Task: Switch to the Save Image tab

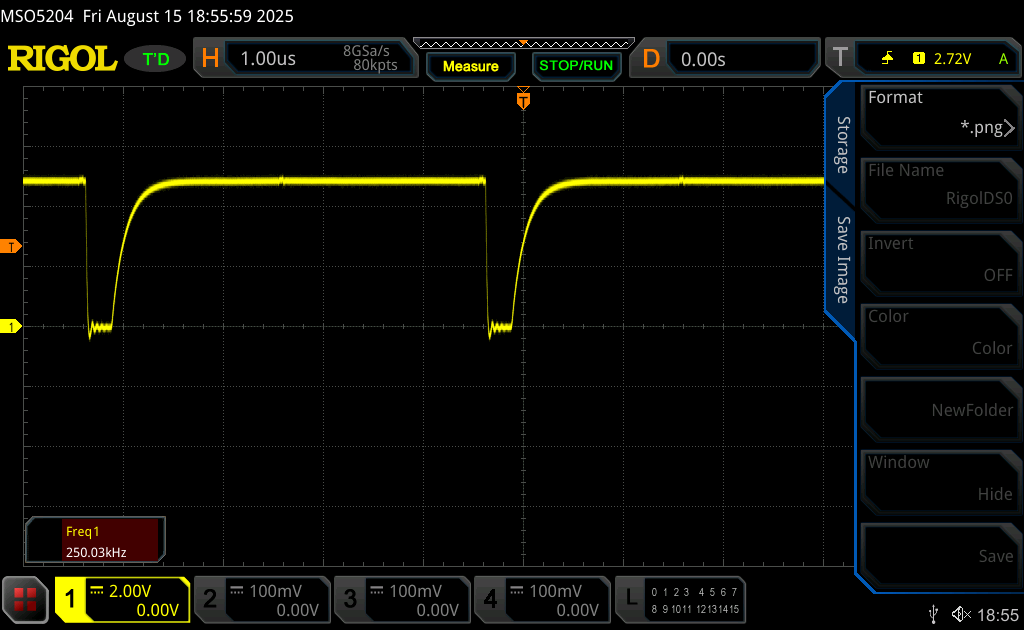Action: tap(842, 260)
